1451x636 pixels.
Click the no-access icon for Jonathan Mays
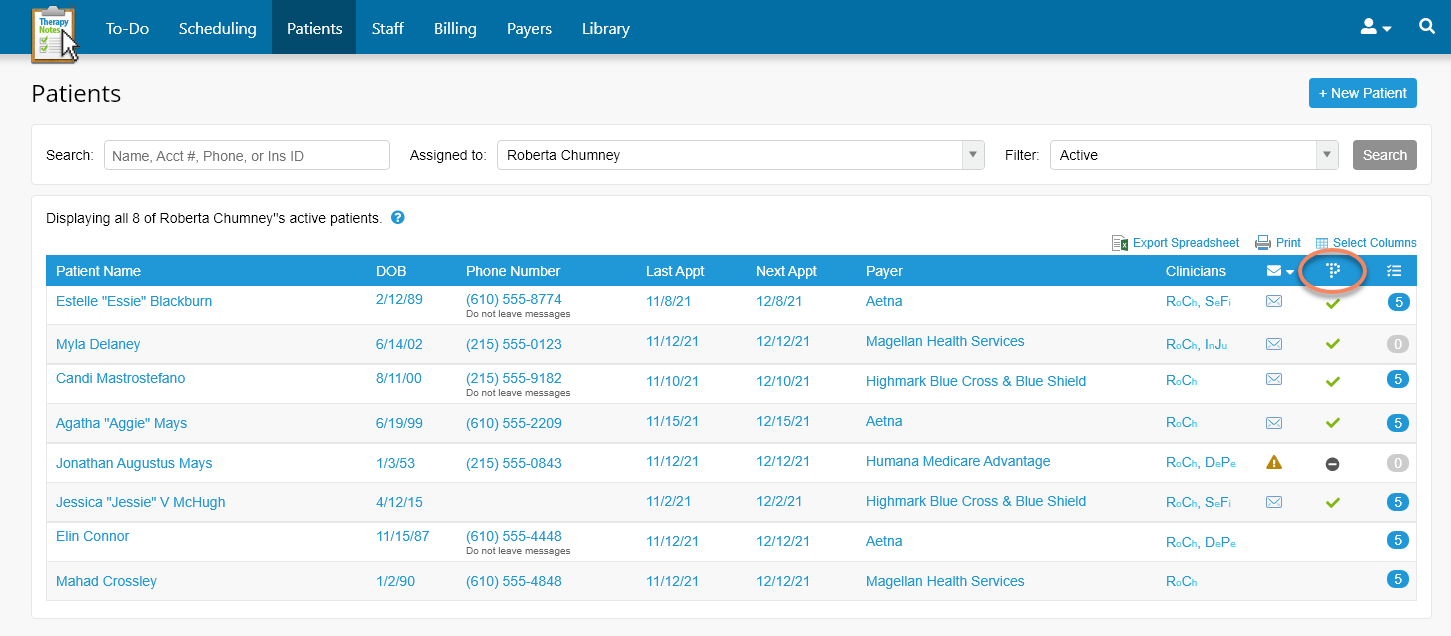(x=1332, y=463)
